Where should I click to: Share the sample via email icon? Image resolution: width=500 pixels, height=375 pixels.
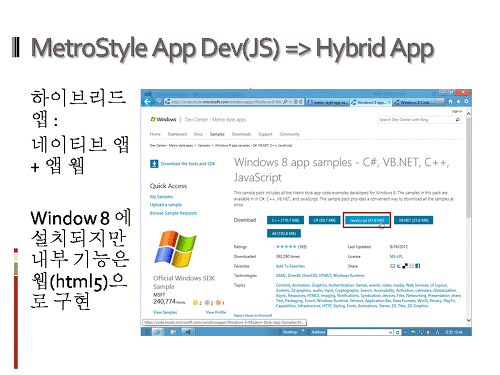[393, 266]
